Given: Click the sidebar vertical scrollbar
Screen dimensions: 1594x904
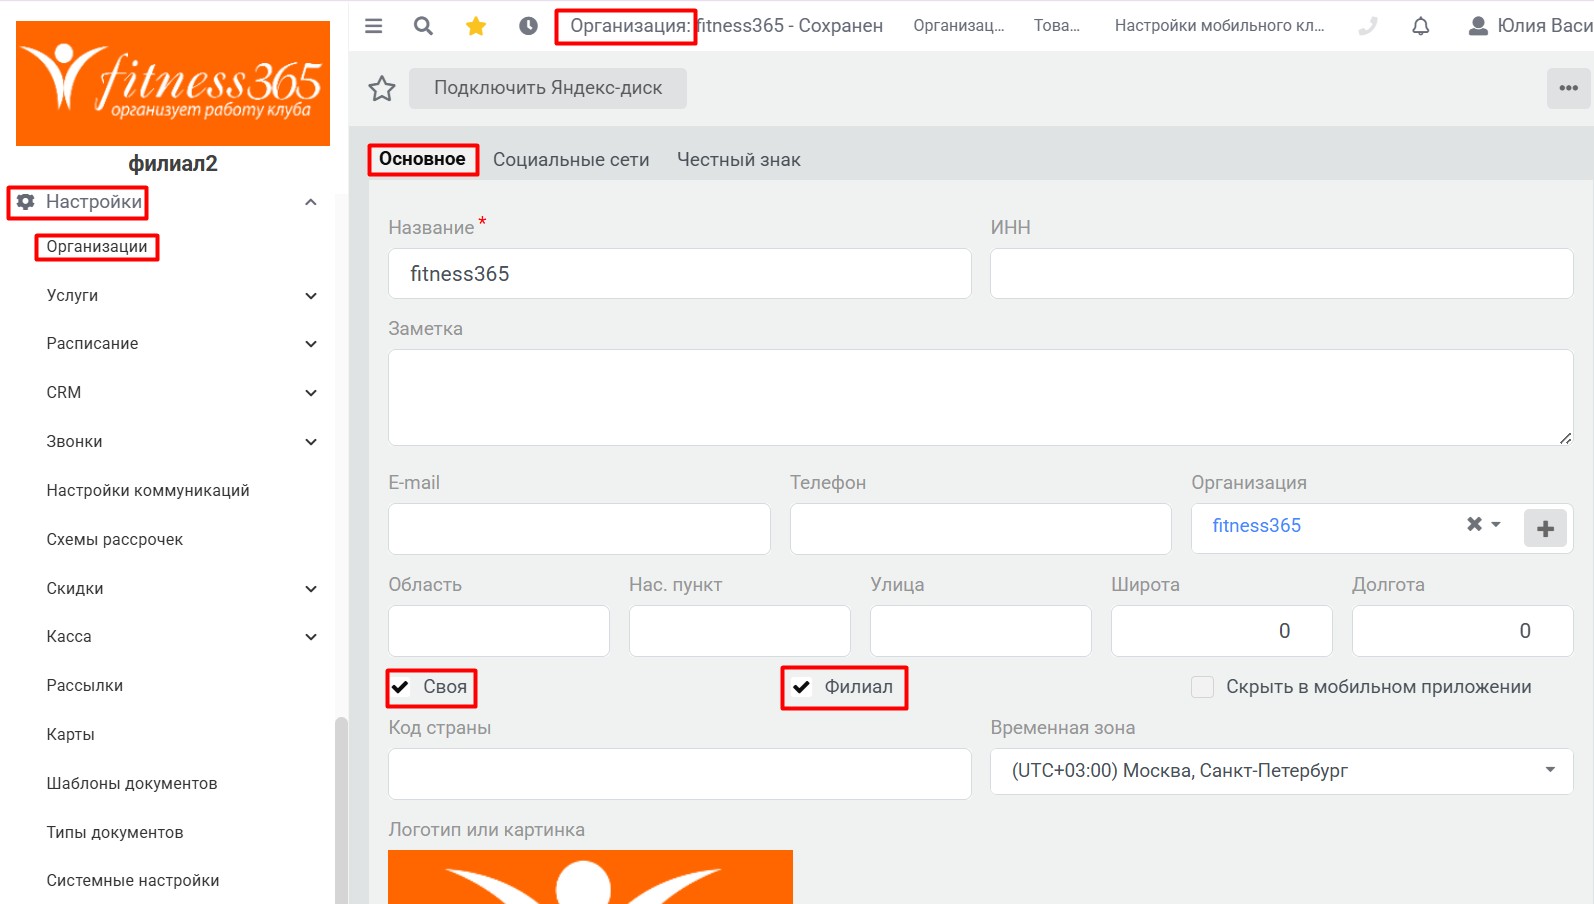Looking at the screenshot, I should tap(341, 810).
